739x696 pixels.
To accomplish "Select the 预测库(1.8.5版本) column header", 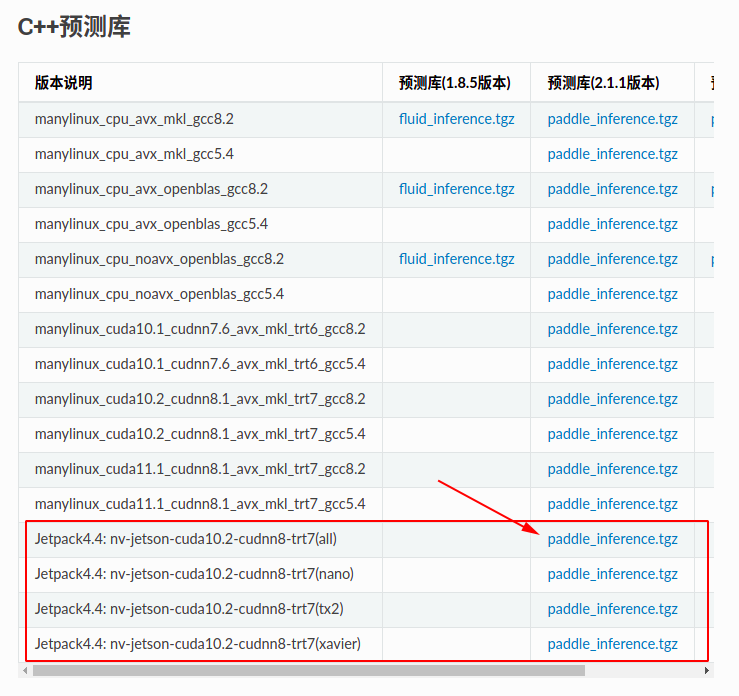I will 455,83.
